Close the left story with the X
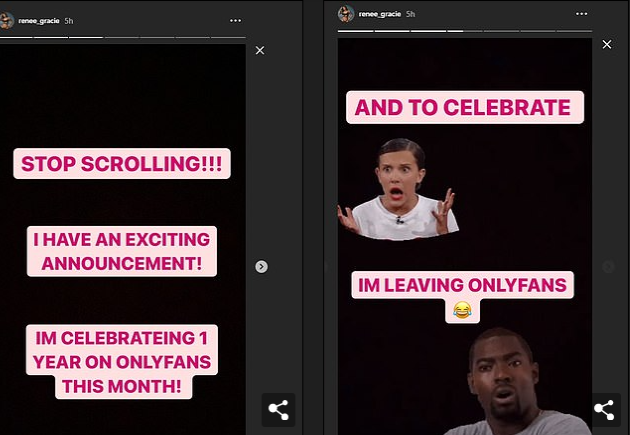630x435 pixels. pos(260,50)
